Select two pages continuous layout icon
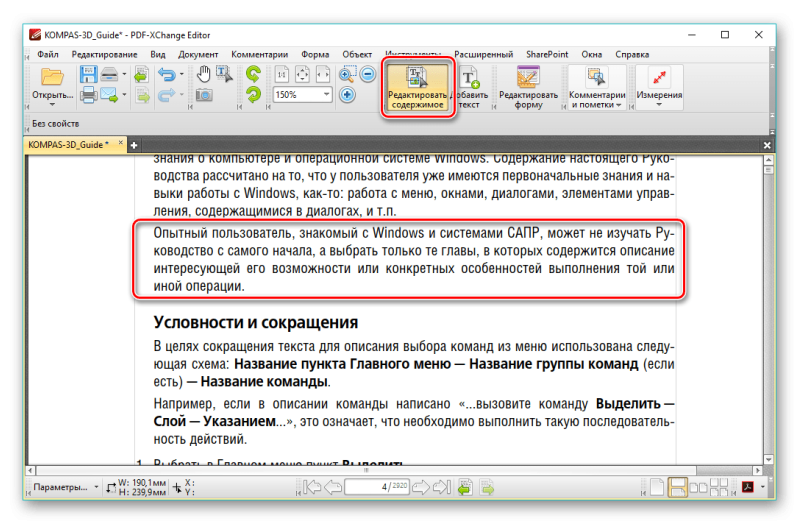800x524 pixels. pos(718,487)
